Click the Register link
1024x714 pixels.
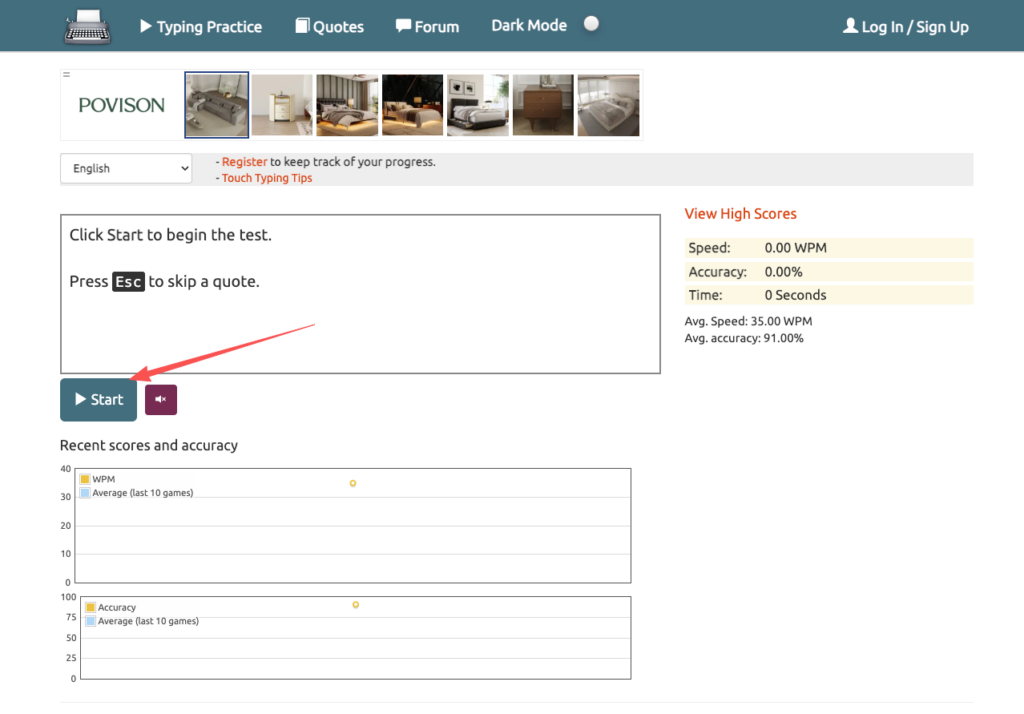244,161
